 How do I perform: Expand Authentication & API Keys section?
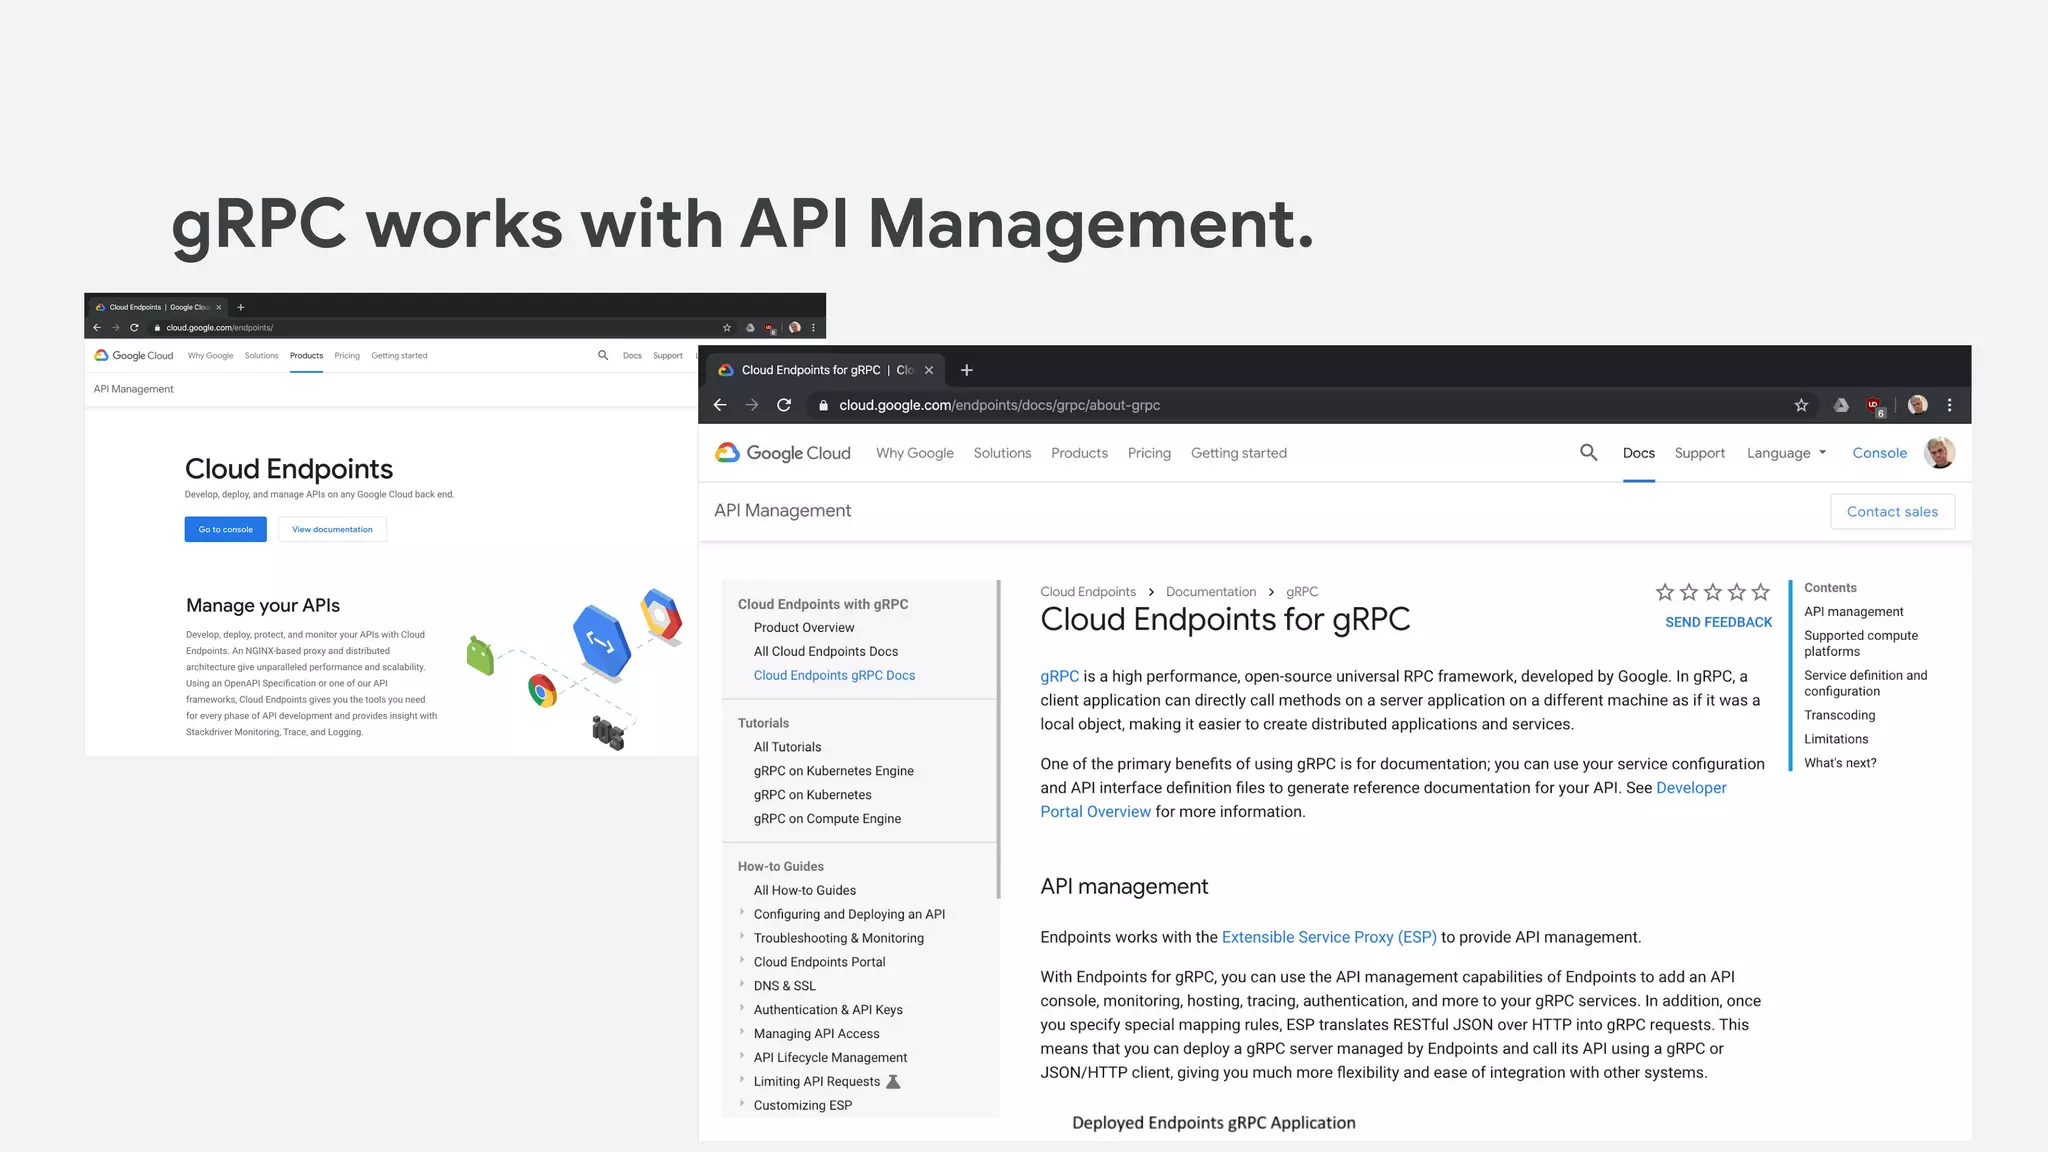742,1008
